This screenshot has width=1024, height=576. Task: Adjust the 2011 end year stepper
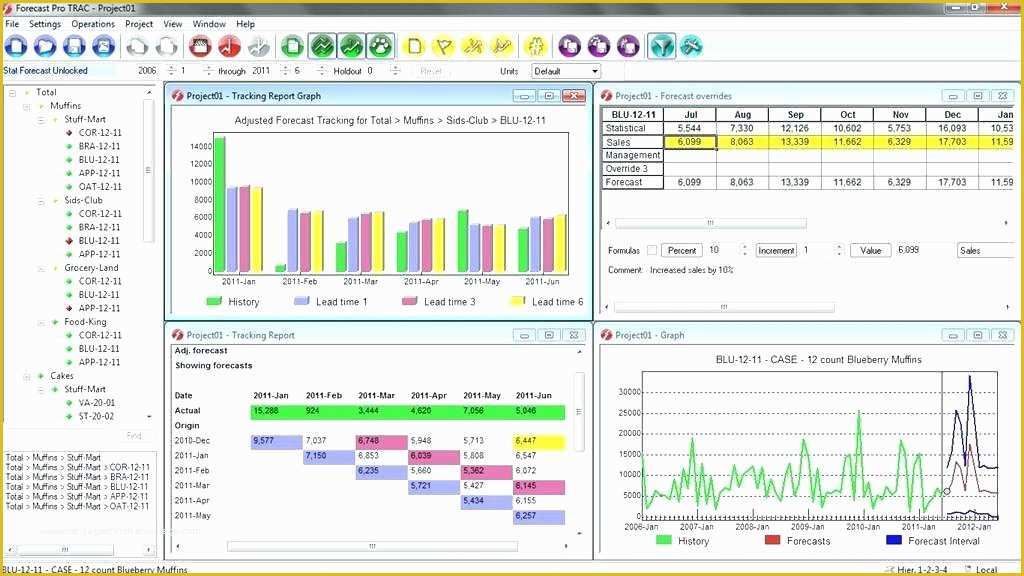pyautogui.click(x=285, y=71)
